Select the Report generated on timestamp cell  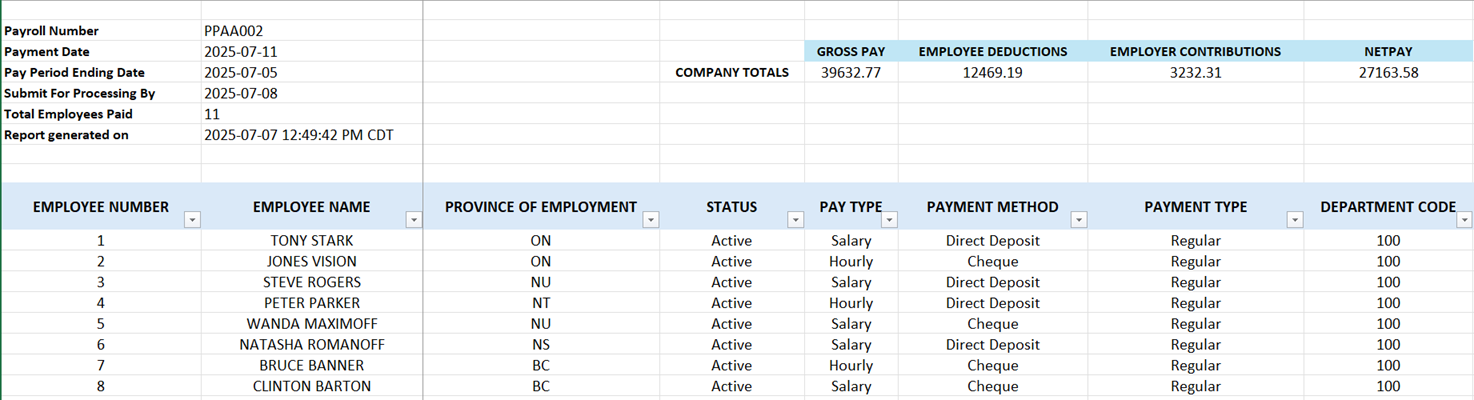point(298,135)
